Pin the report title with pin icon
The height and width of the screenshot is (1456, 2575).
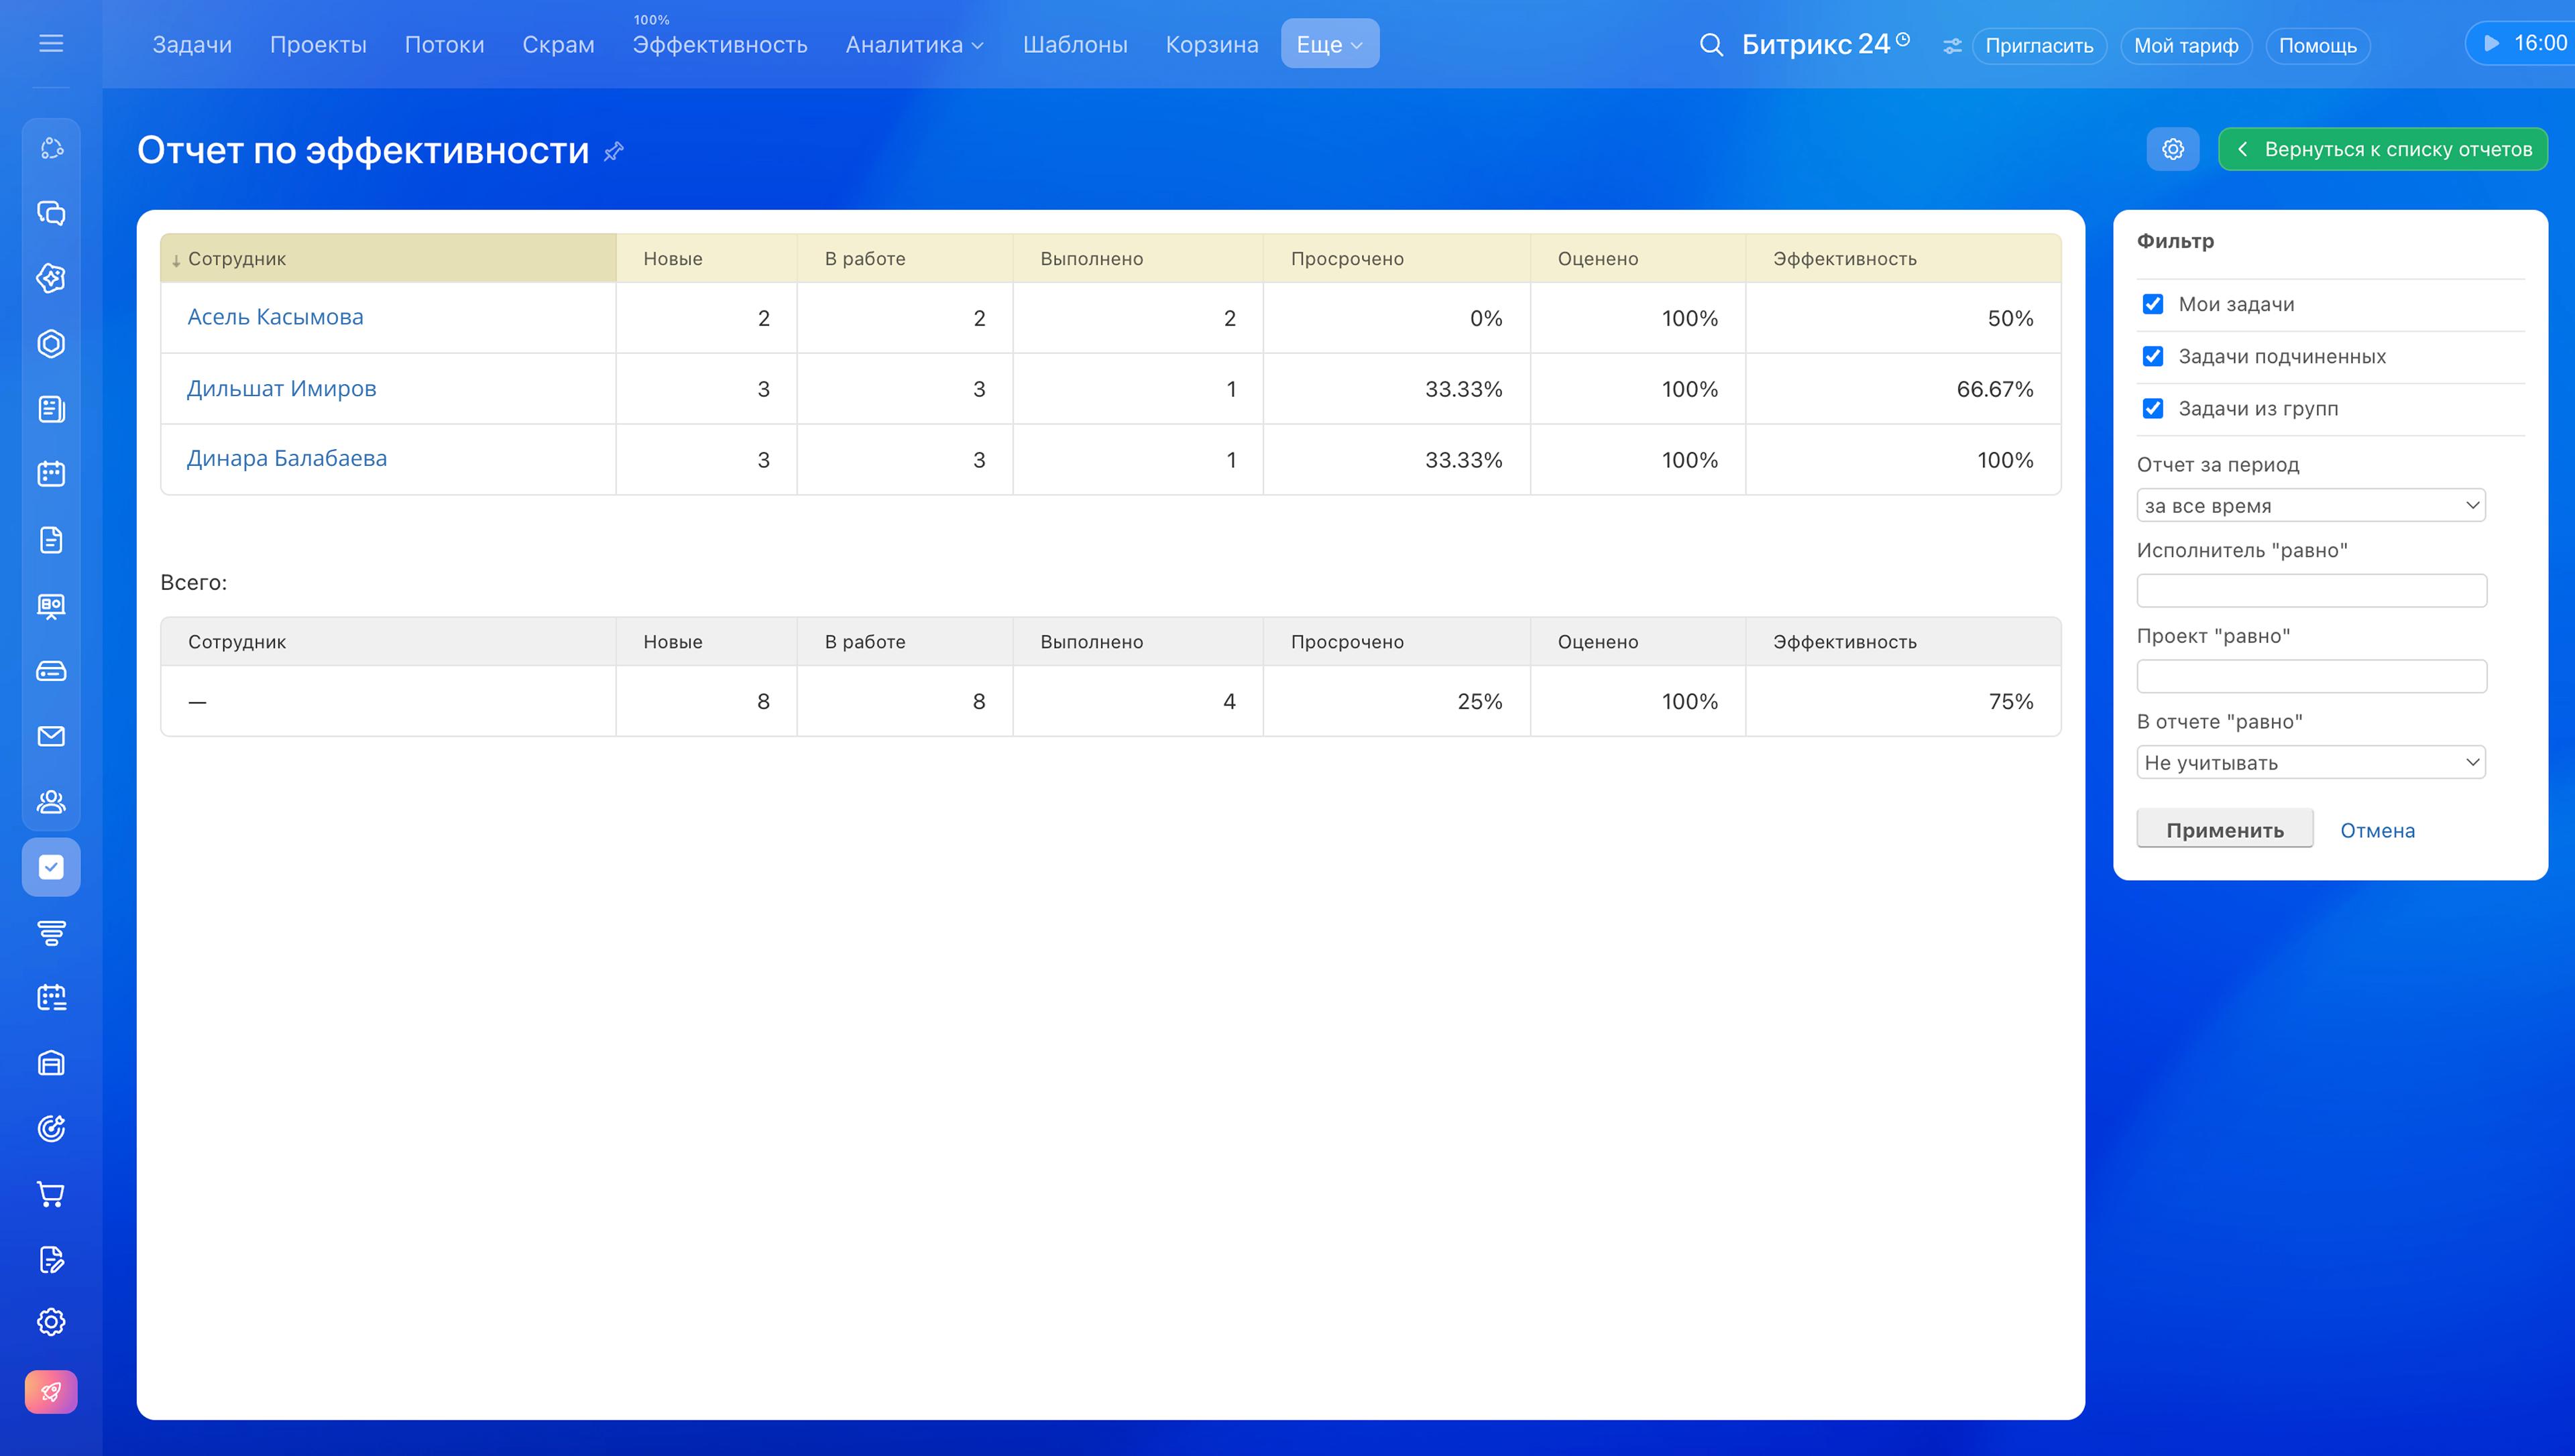click(x=614, y=151)
